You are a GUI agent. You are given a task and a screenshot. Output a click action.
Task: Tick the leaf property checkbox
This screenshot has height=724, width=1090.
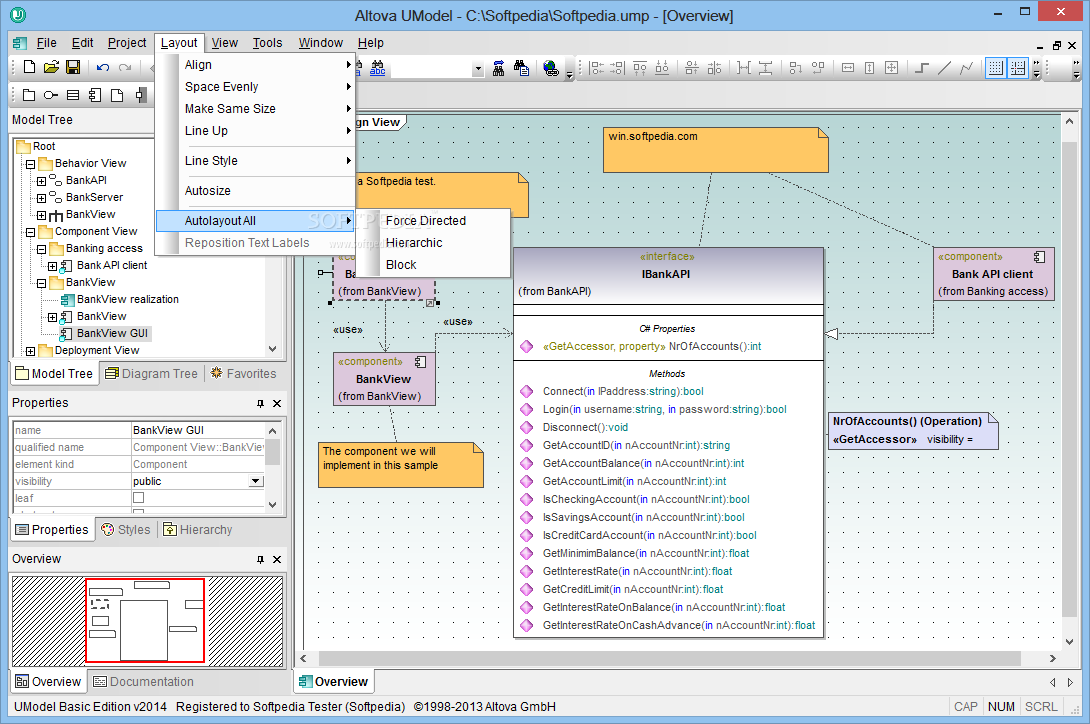pos(138,498)
